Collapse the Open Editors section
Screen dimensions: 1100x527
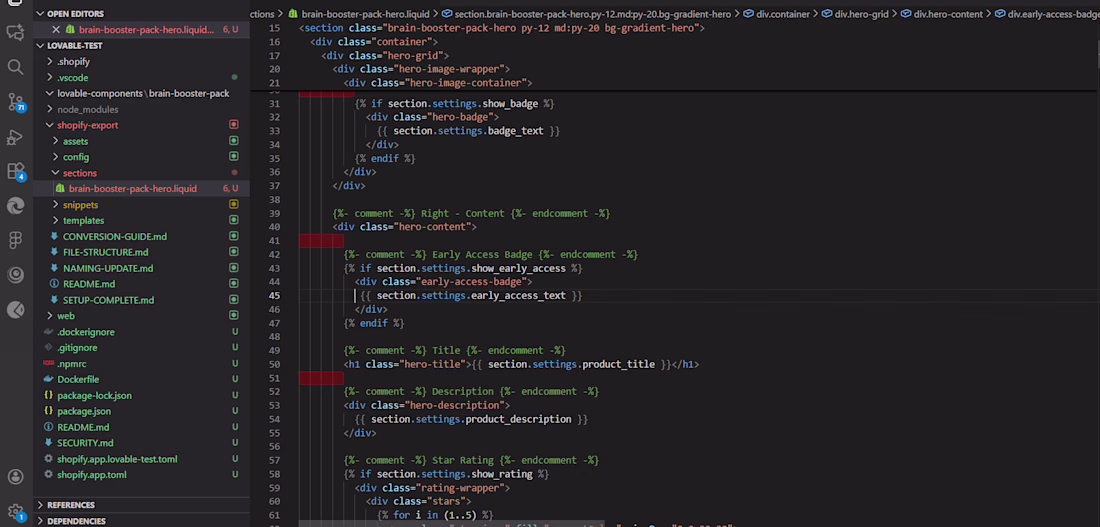[41, 14]
